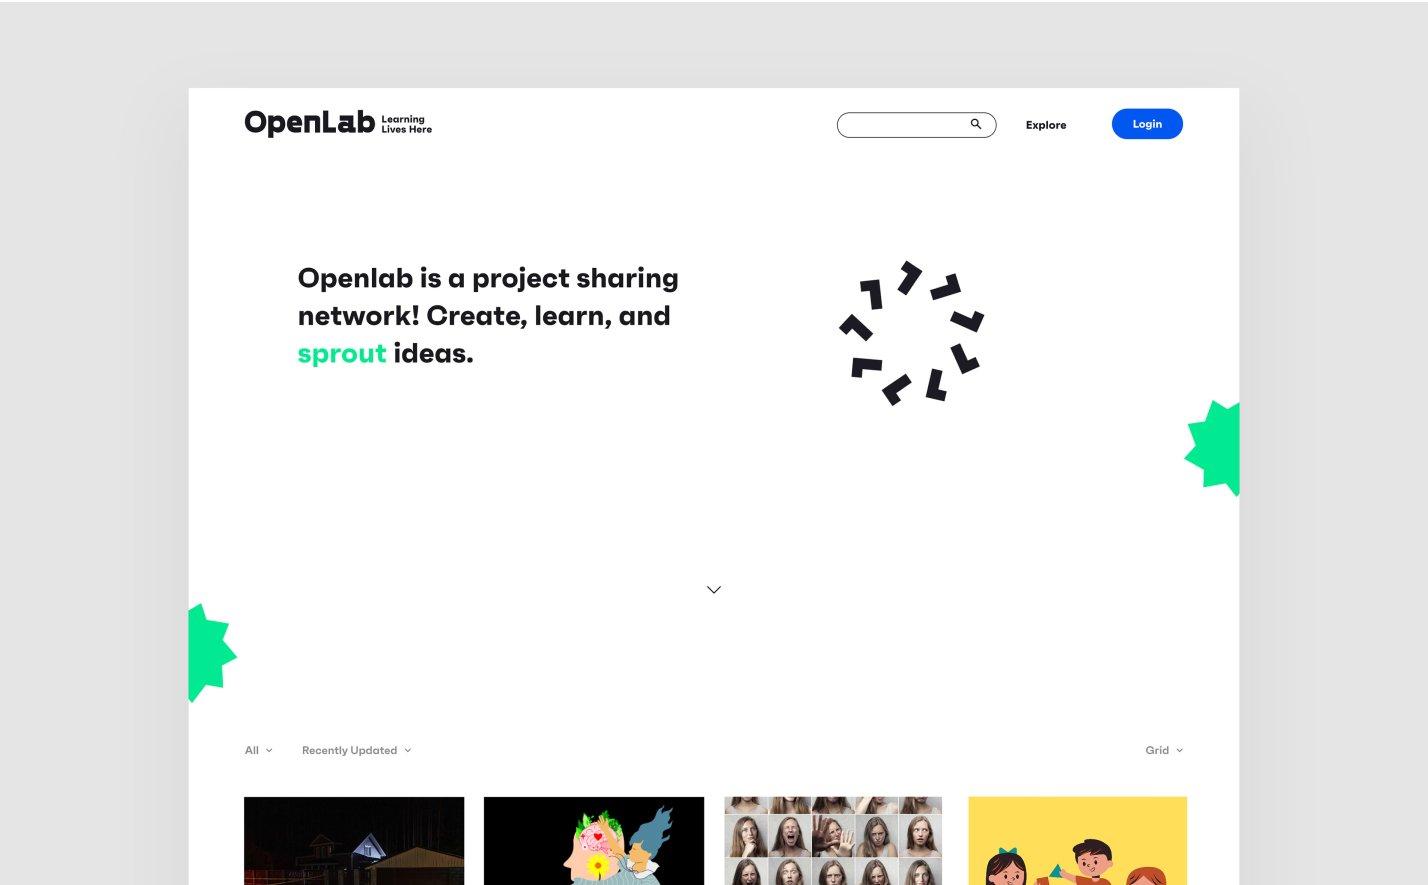Click the chevron beside Recently Updated
The image size is (1428, 885).
pos(408,751)
